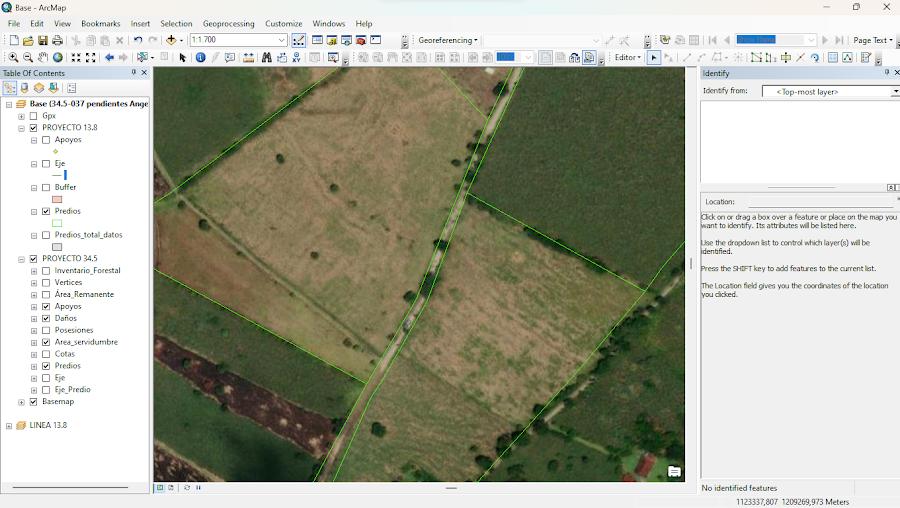The width and height of the screenshot is (900, 508).
Task: Click the Fixed Zoom In icon
Action: (x=76, y=57)
